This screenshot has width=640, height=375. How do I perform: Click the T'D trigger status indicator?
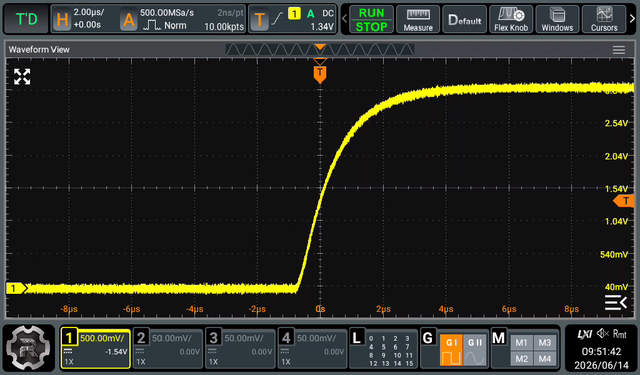pyautogui.click(x=26, y=19)
